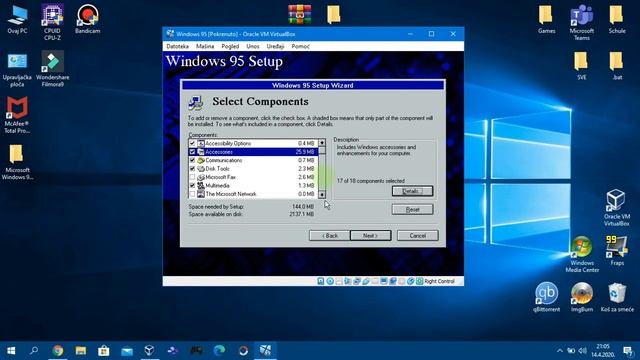This screenshot has height=360, width=640.
Task: Open the notification center icon
Action: pyautogui.click(x=628, y=351)
